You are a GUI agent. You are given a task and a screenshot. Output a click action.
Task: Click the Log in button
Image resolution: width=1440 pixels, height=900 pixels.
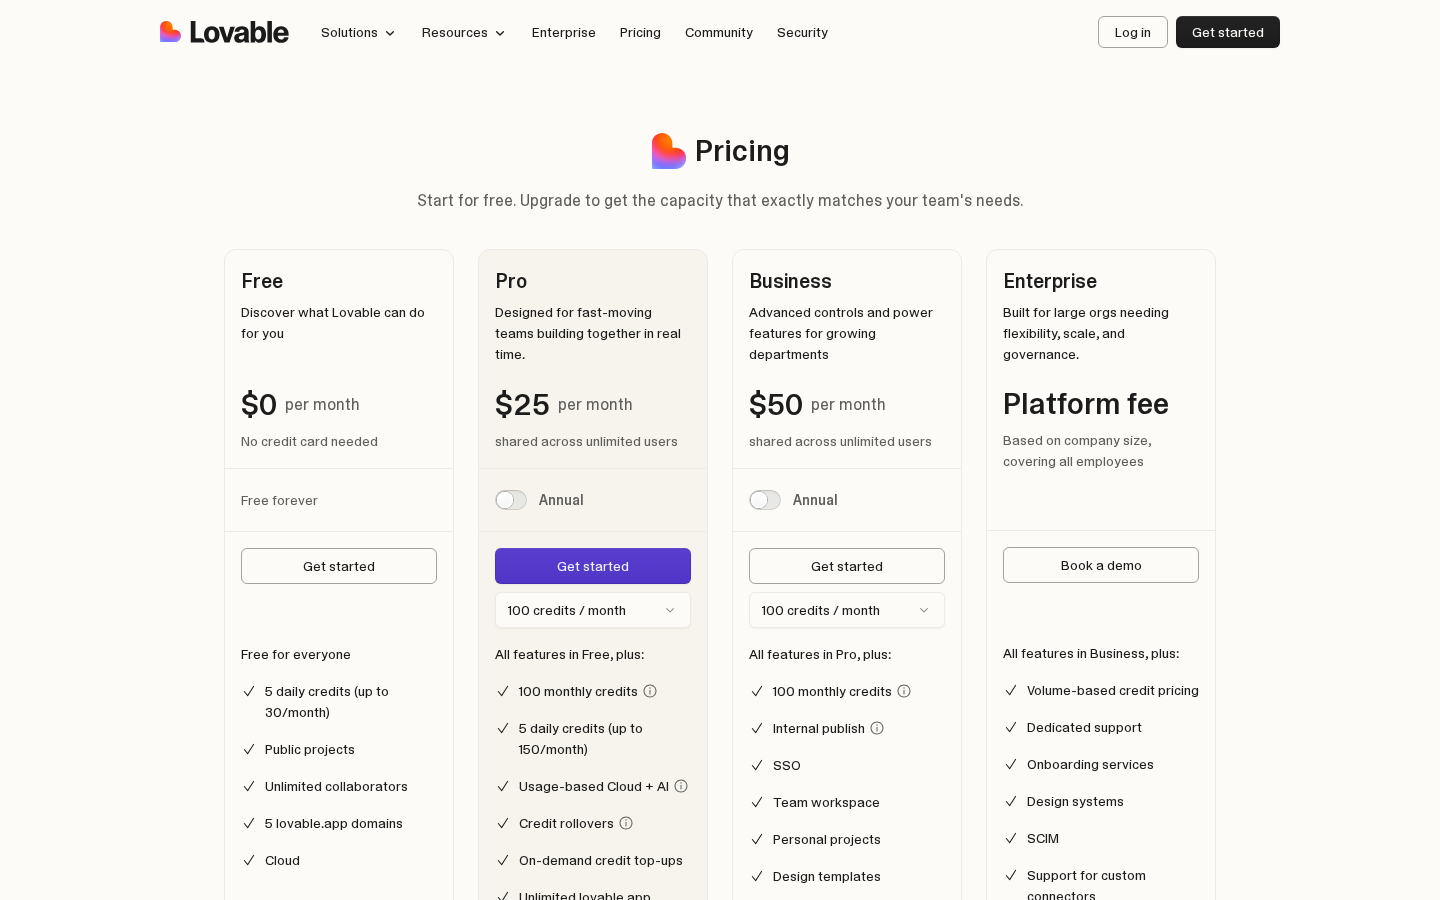pyautogui.click(x=1133, y=32)
